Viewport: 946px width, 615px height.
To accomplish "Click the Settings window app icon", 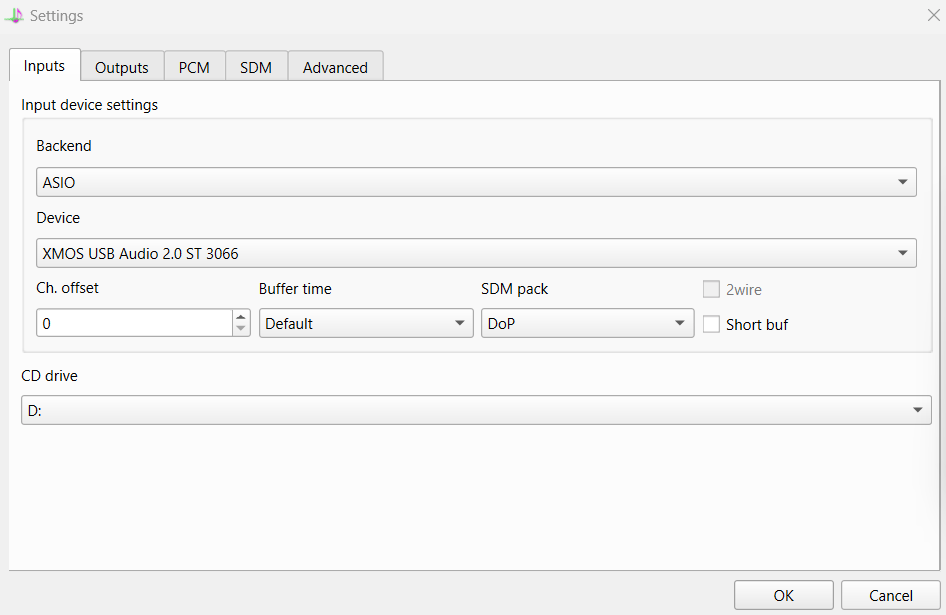I will pyautogui.click(x=14, y=16).
